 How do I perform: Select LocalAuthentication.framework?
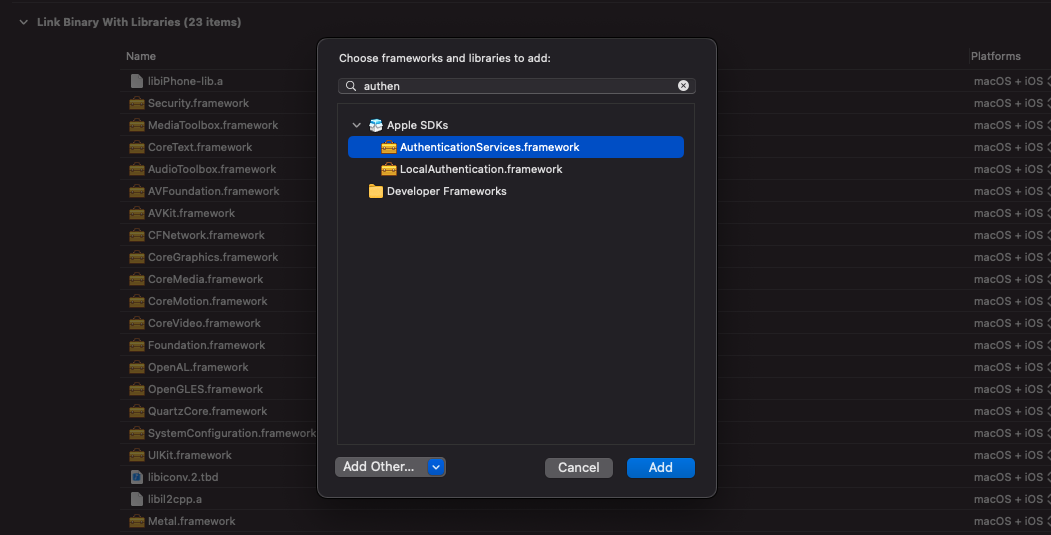pos(516,169)
